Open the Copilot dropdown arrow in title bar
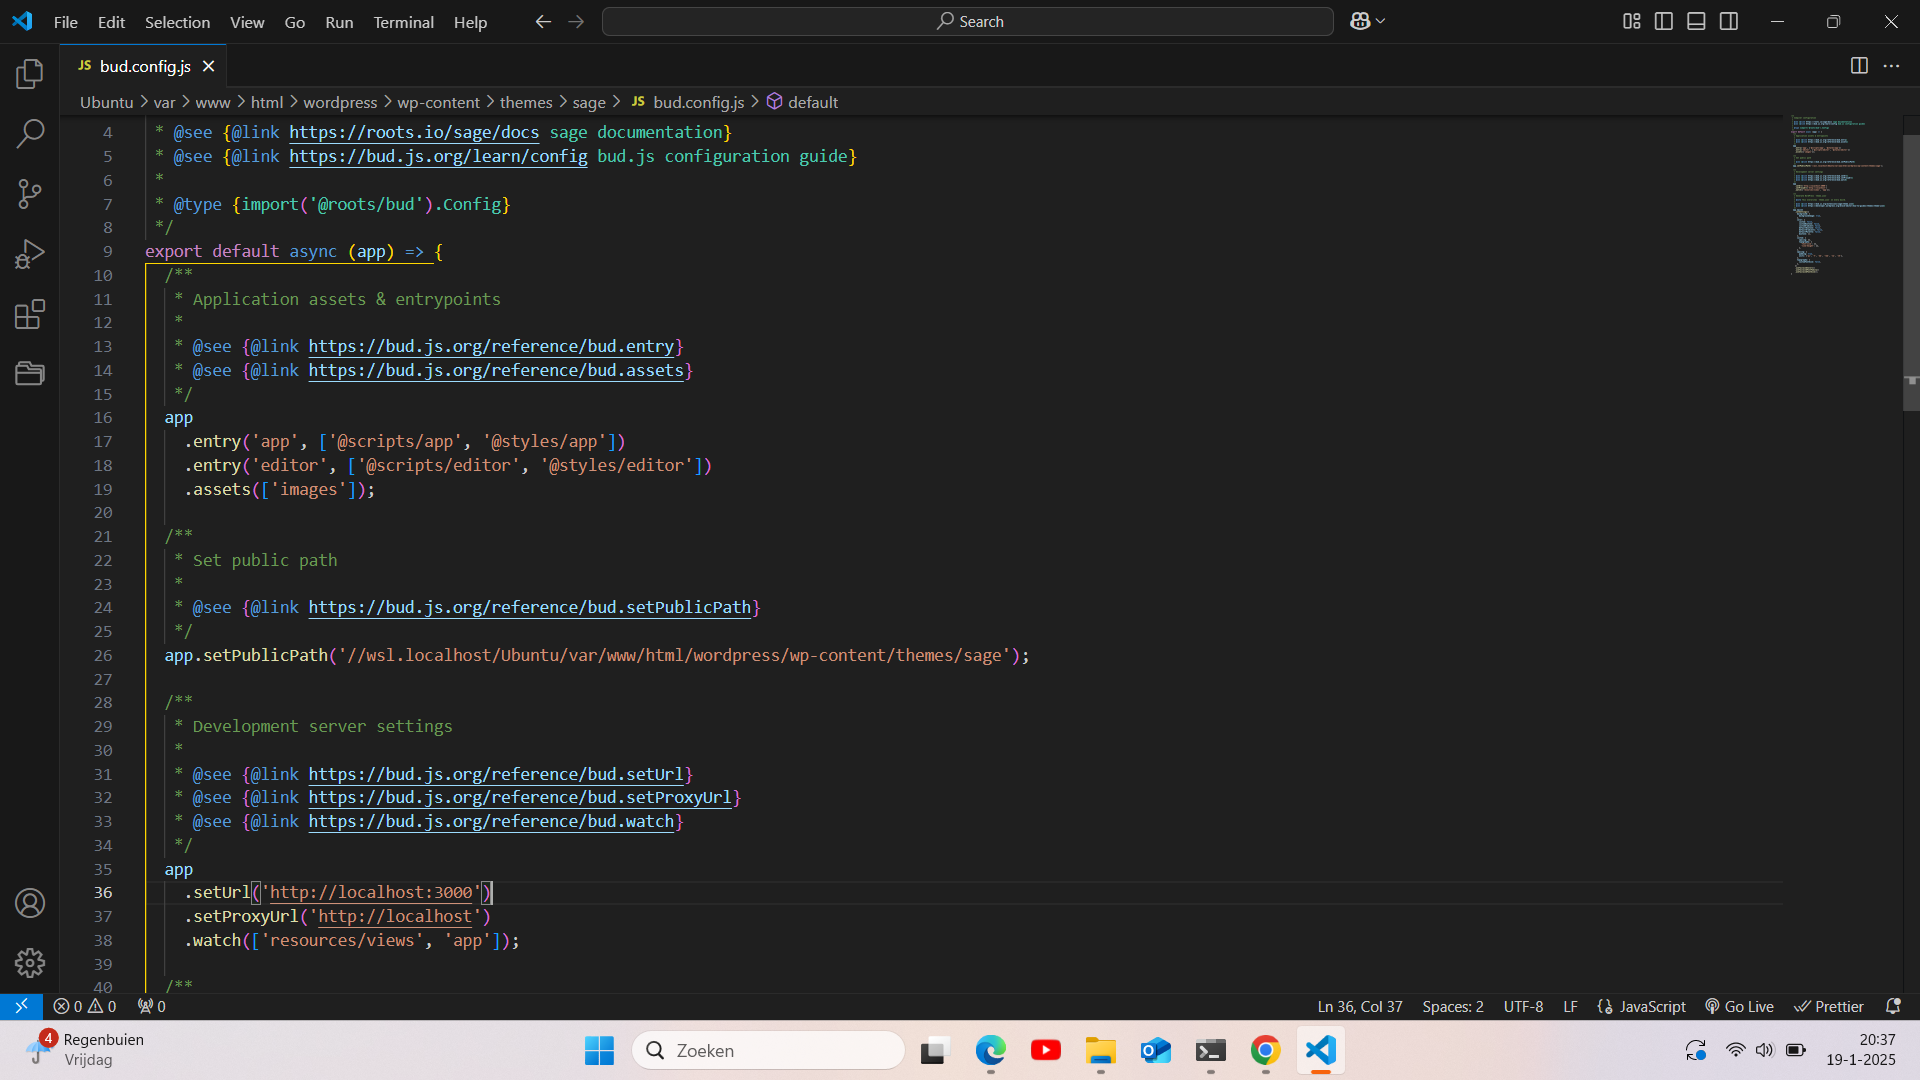Viewport: 1920px width, 1080px height. [1381, 21]
